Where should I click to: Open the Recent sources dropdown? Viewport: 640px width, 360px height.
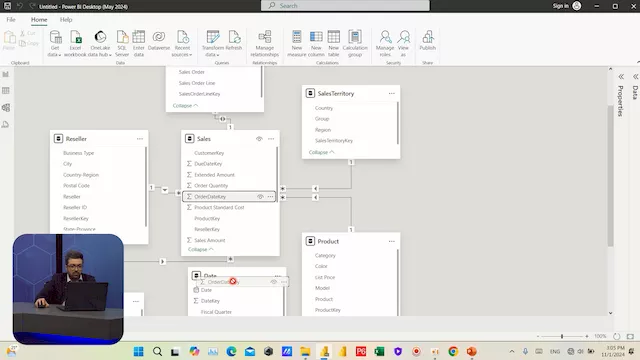pyautogui.click(x=182, y=43)
